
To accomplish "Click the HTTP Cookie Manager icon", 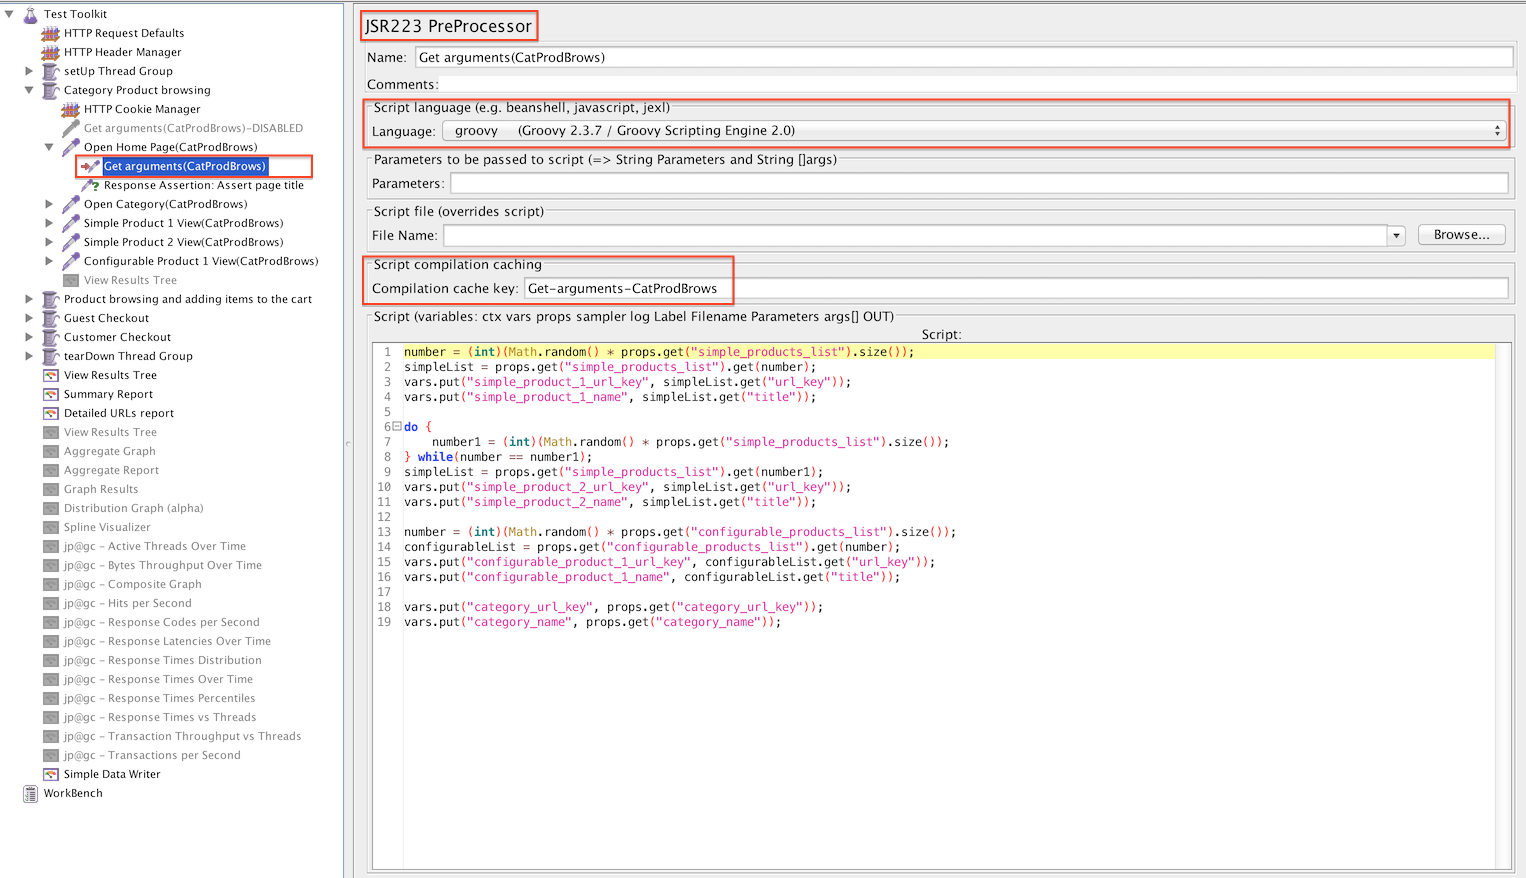I will (x=70, y=109).
